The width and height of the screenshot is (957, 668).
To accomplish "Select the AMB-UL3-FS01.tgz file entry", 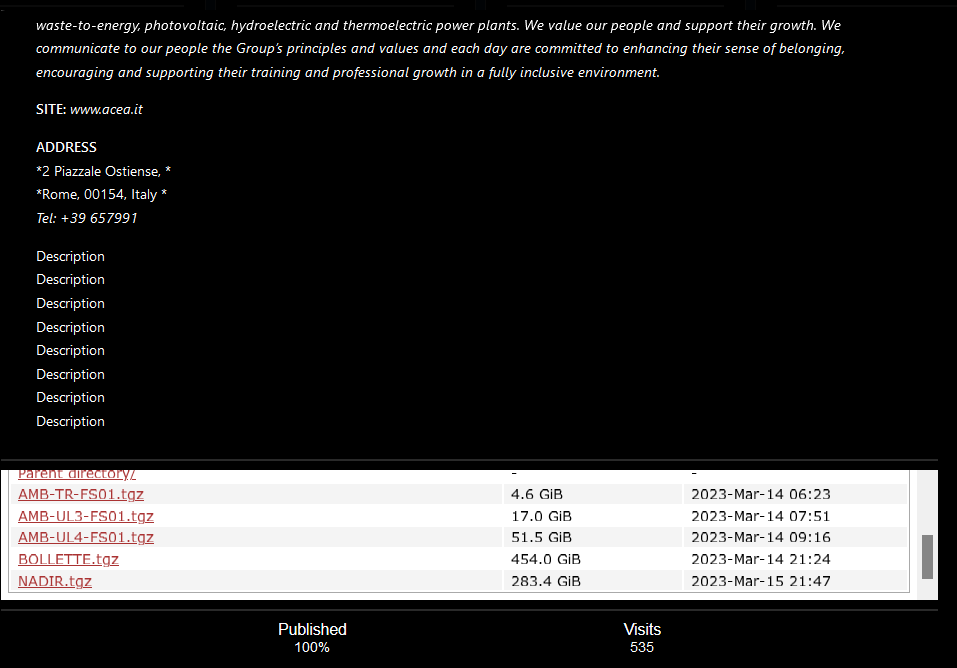I will (85, 516).
